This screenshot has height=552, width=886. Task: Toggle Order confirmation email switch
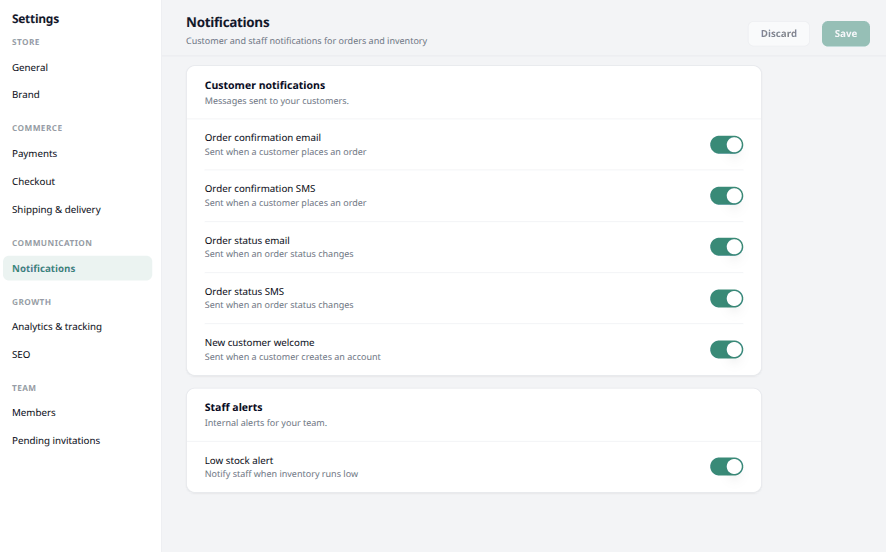[726, 145]
